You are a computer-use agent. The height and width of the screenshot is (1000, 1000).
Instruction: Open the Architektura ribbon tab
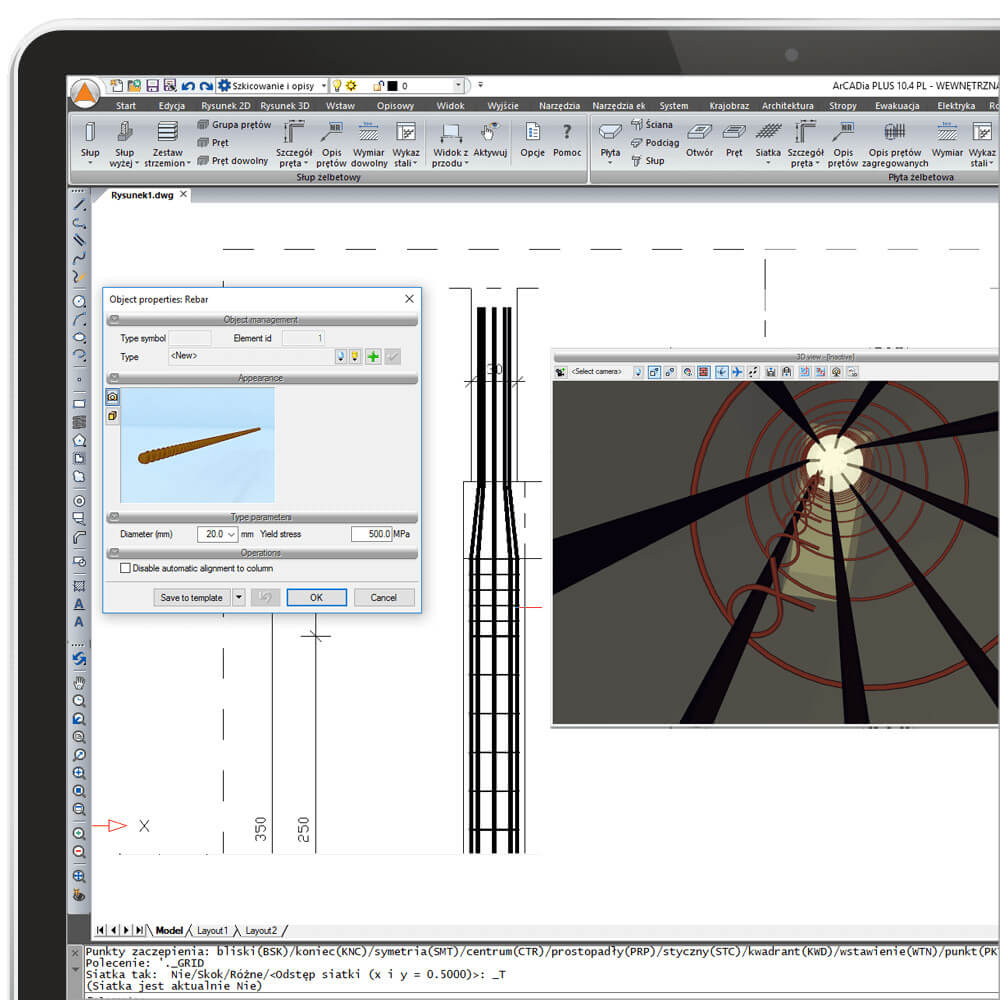point(788,106)
